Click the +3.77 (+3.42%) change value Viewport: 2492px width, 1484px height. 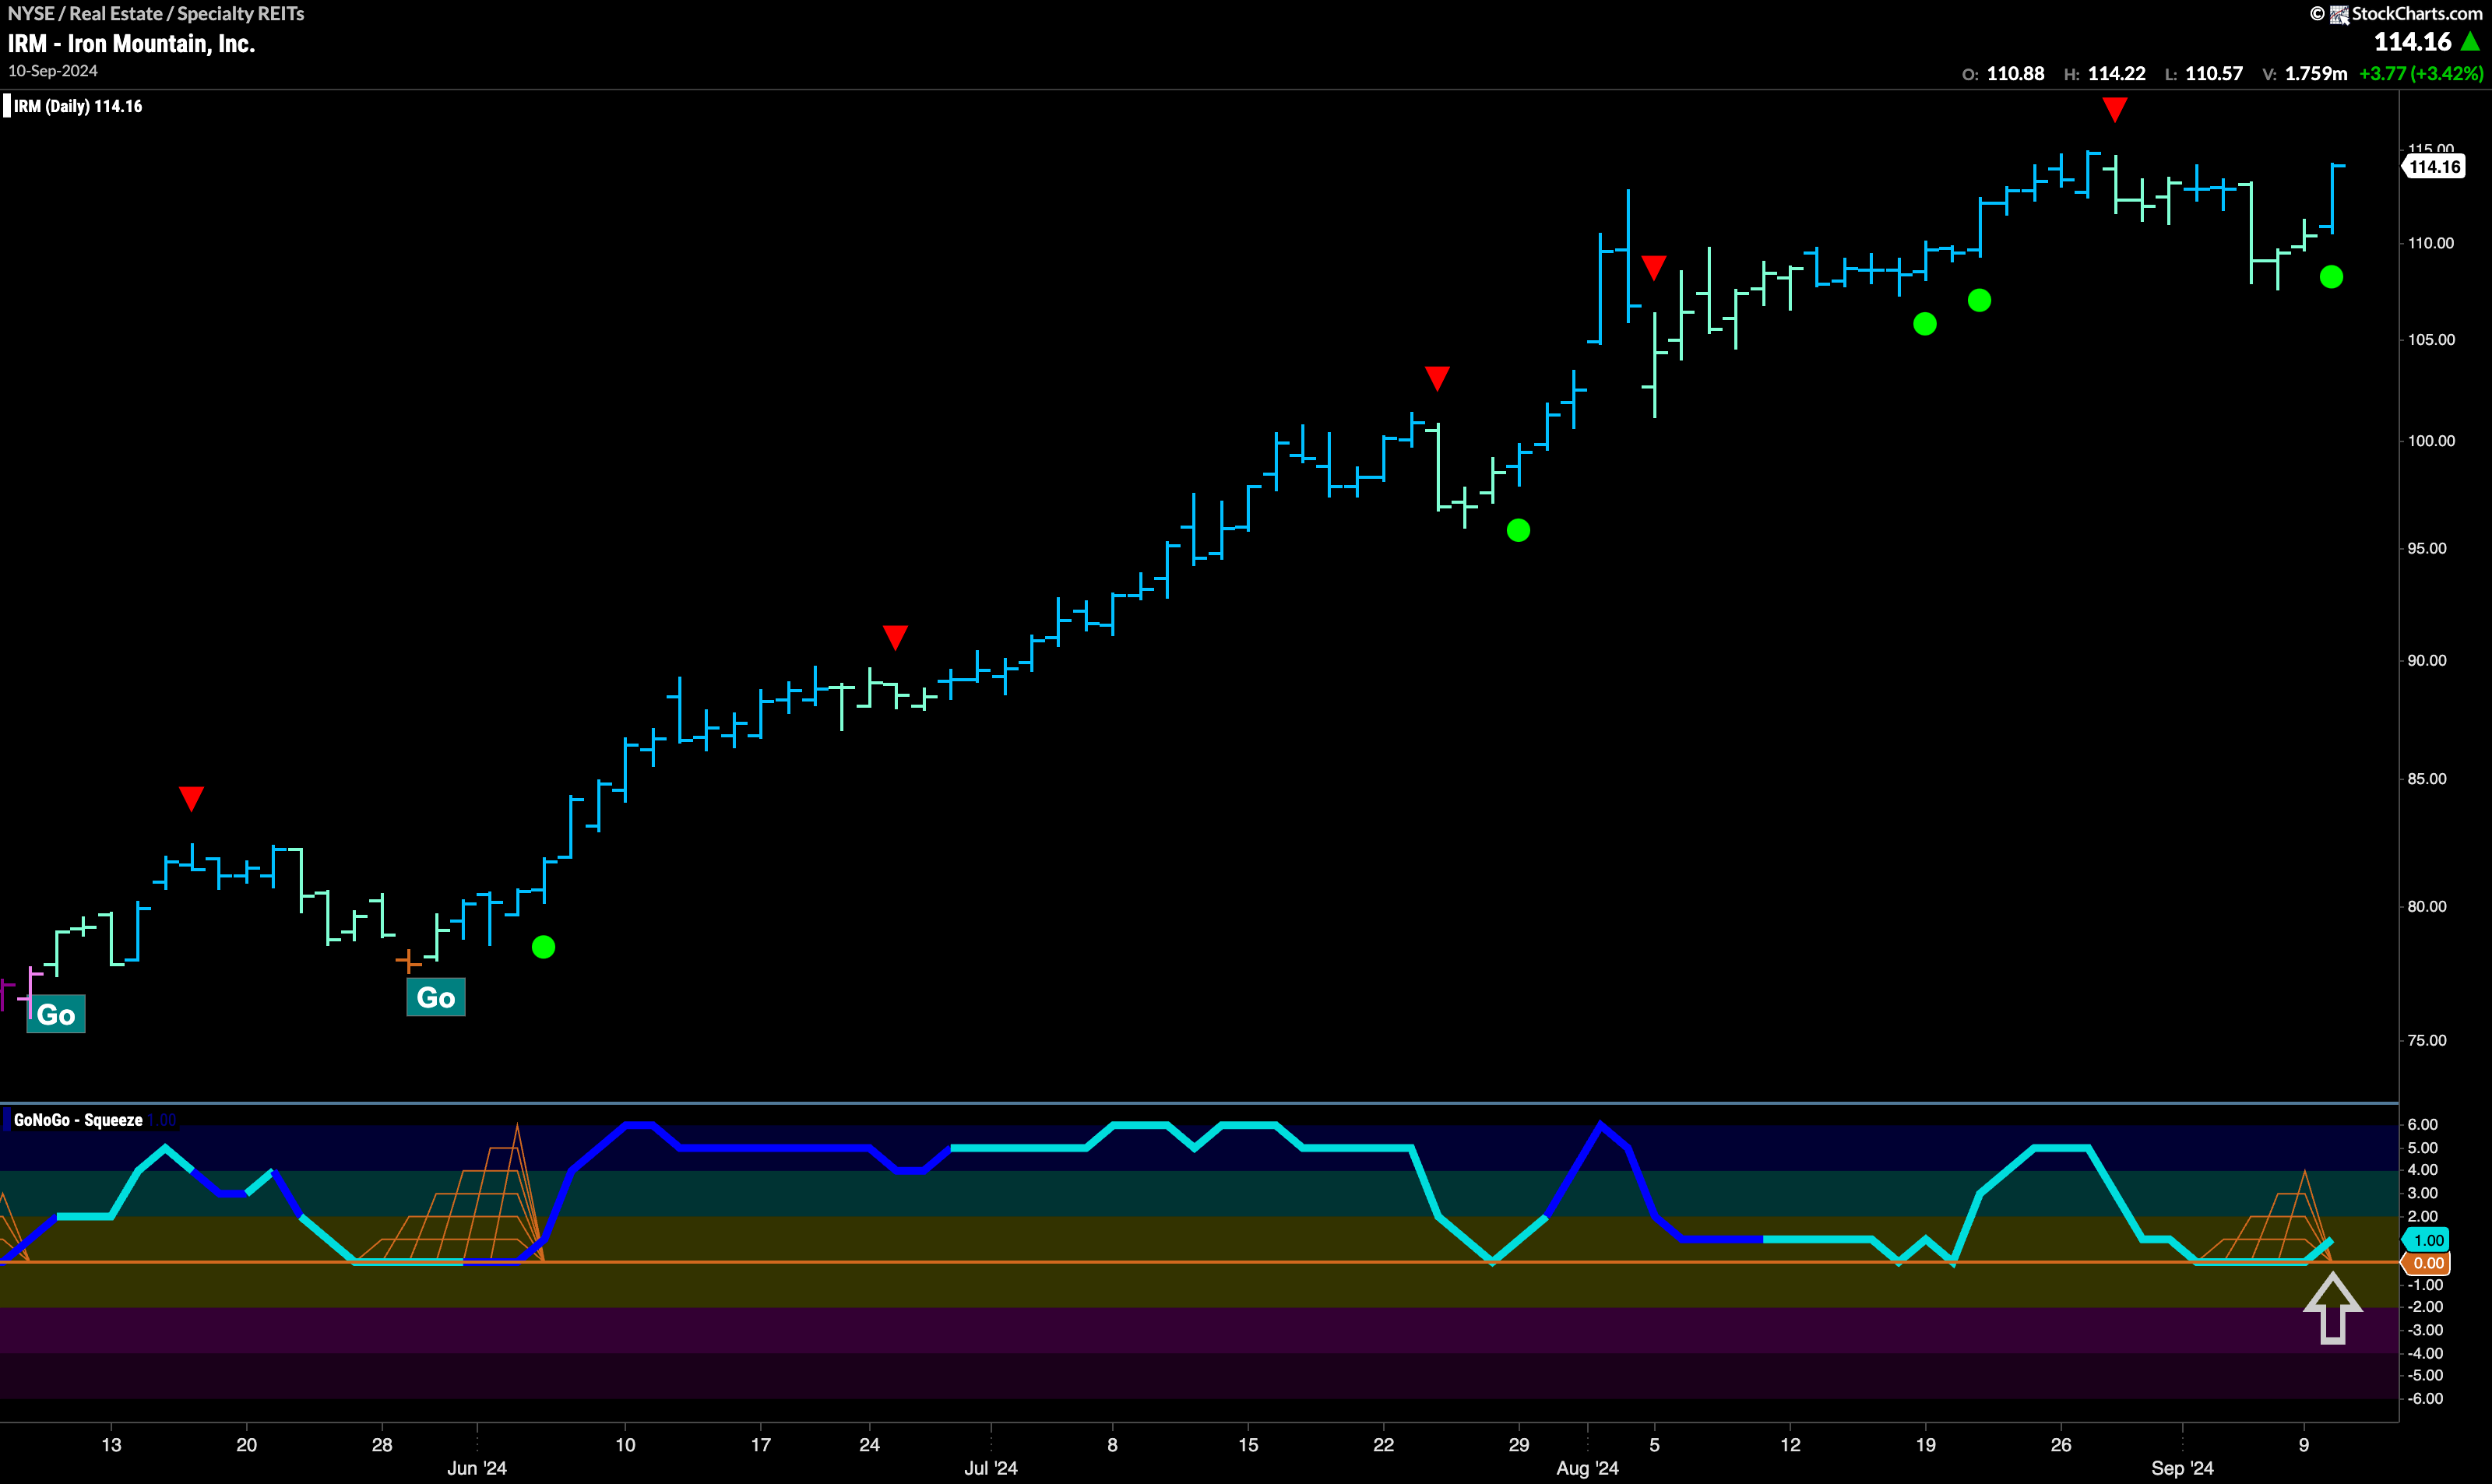click(x=2421, y=74)
